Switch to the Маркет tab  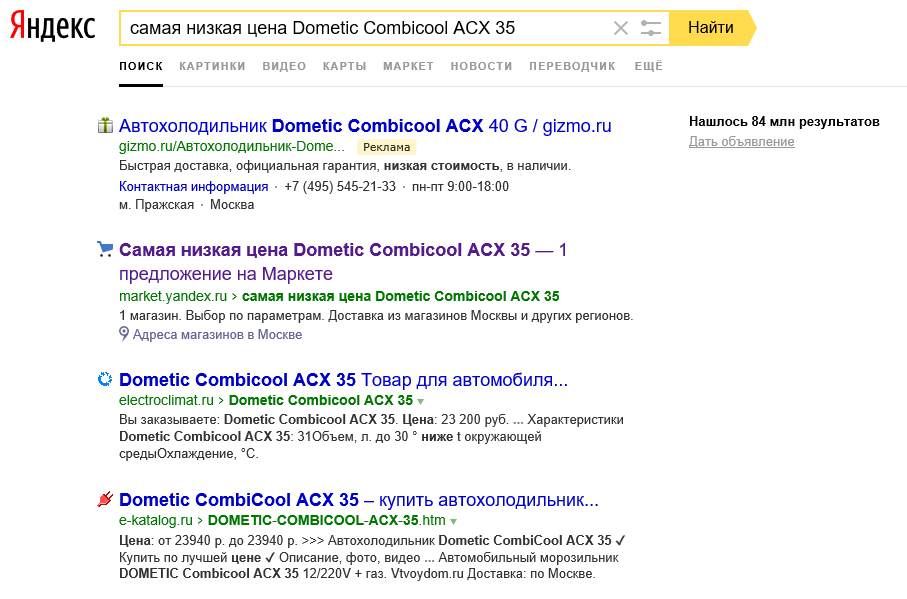pos(408,66)
